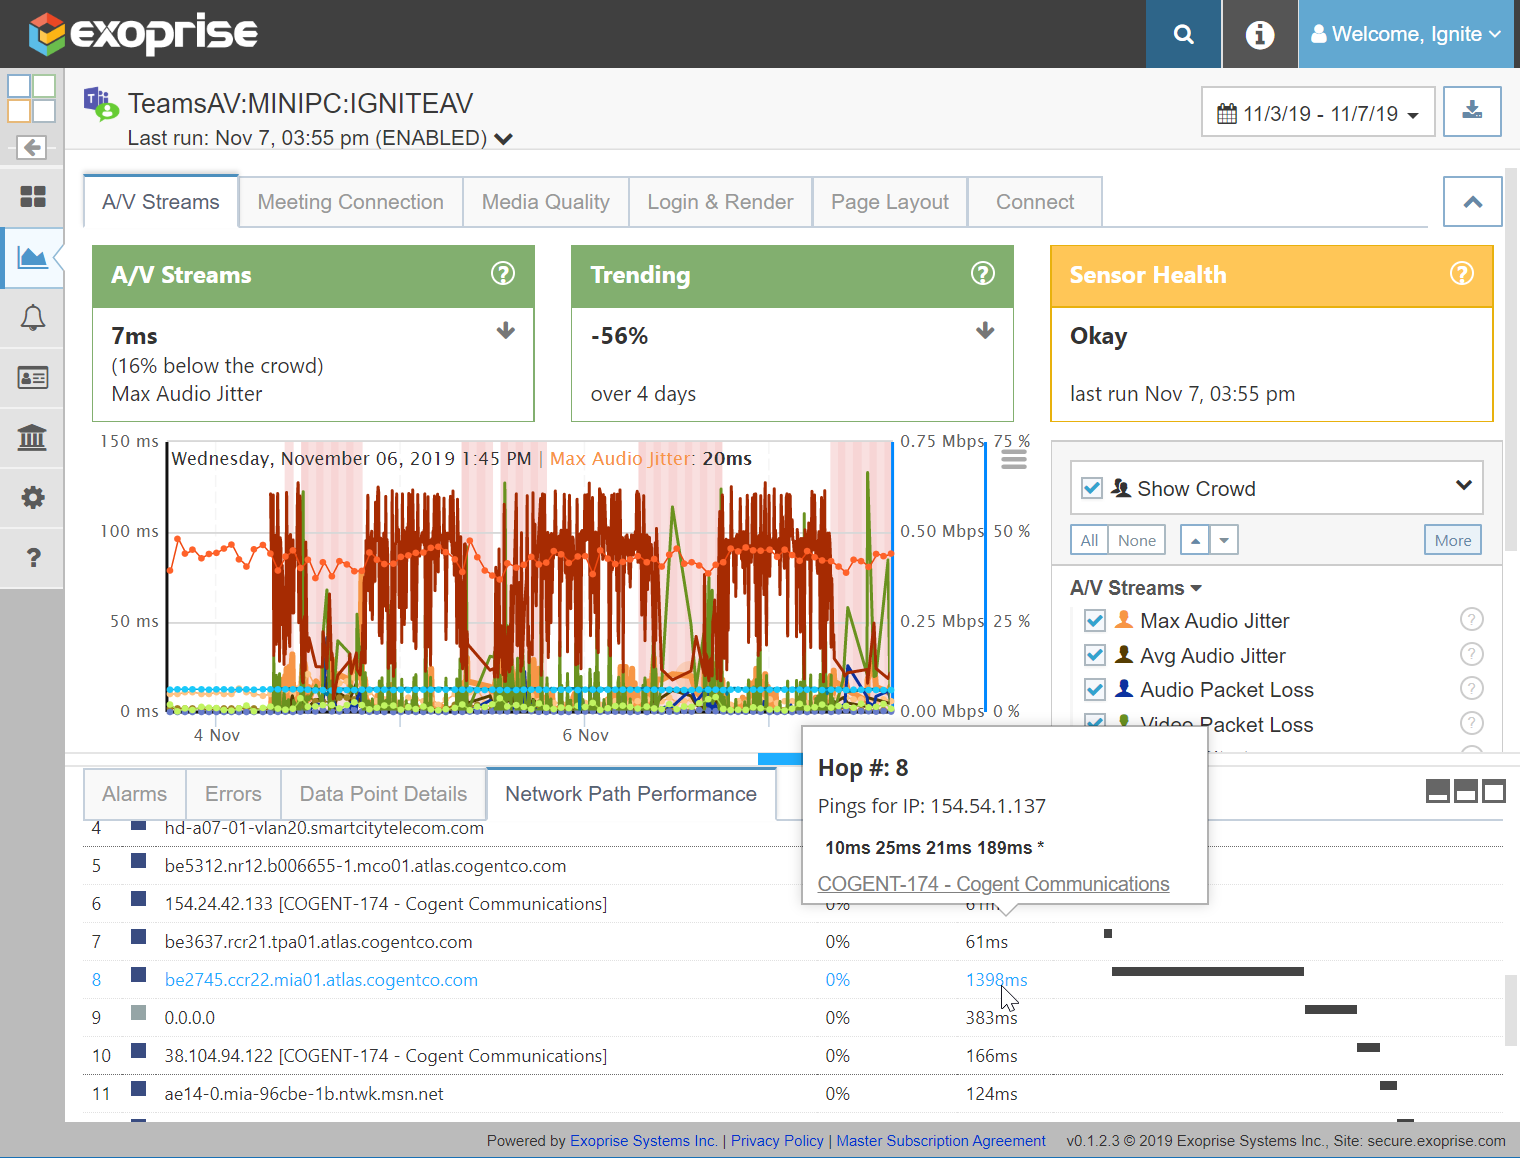Select the maximized bottom panel layout icon

click(x=1494, y=791)
